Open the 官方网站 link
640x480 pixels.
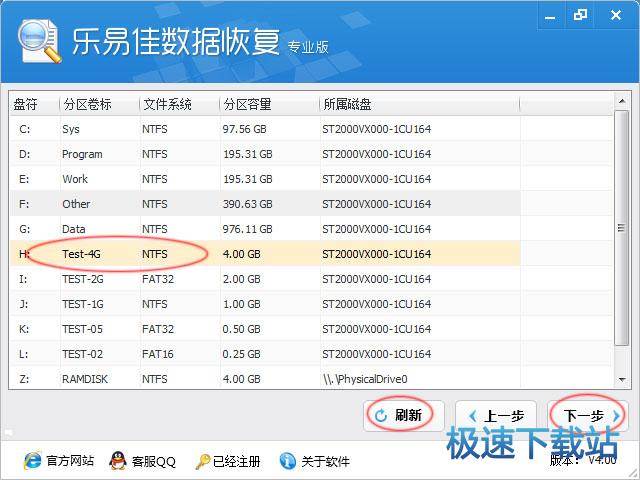(x=70, y=461)
